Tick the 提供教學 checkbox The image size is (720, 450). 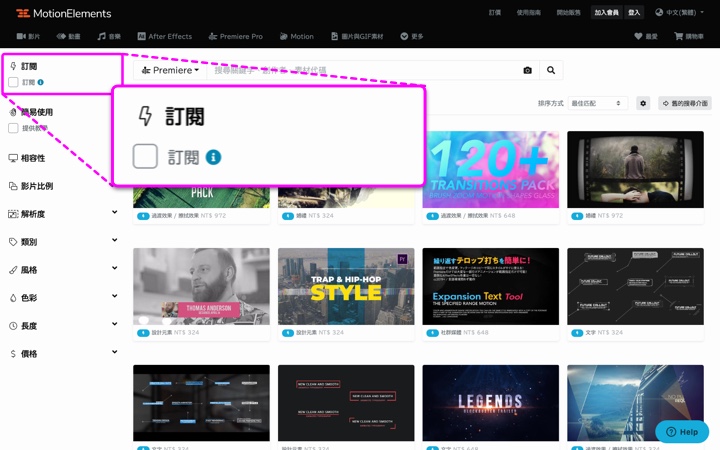pyautogui.click(x=13, y=128)
